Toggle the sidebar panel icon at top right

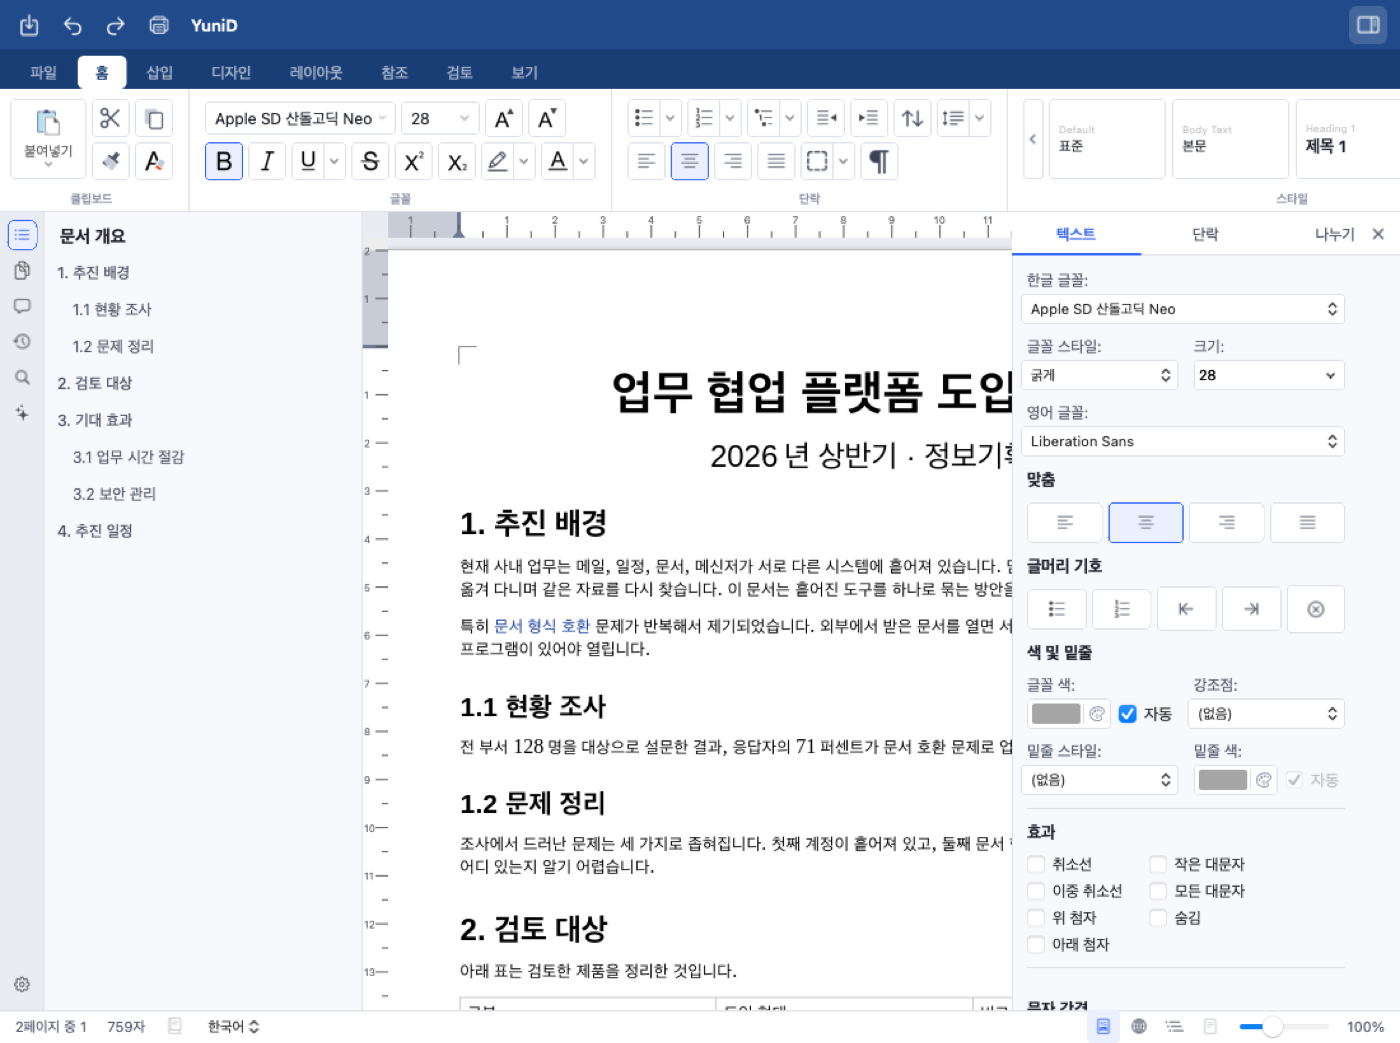pos(1368,25)
